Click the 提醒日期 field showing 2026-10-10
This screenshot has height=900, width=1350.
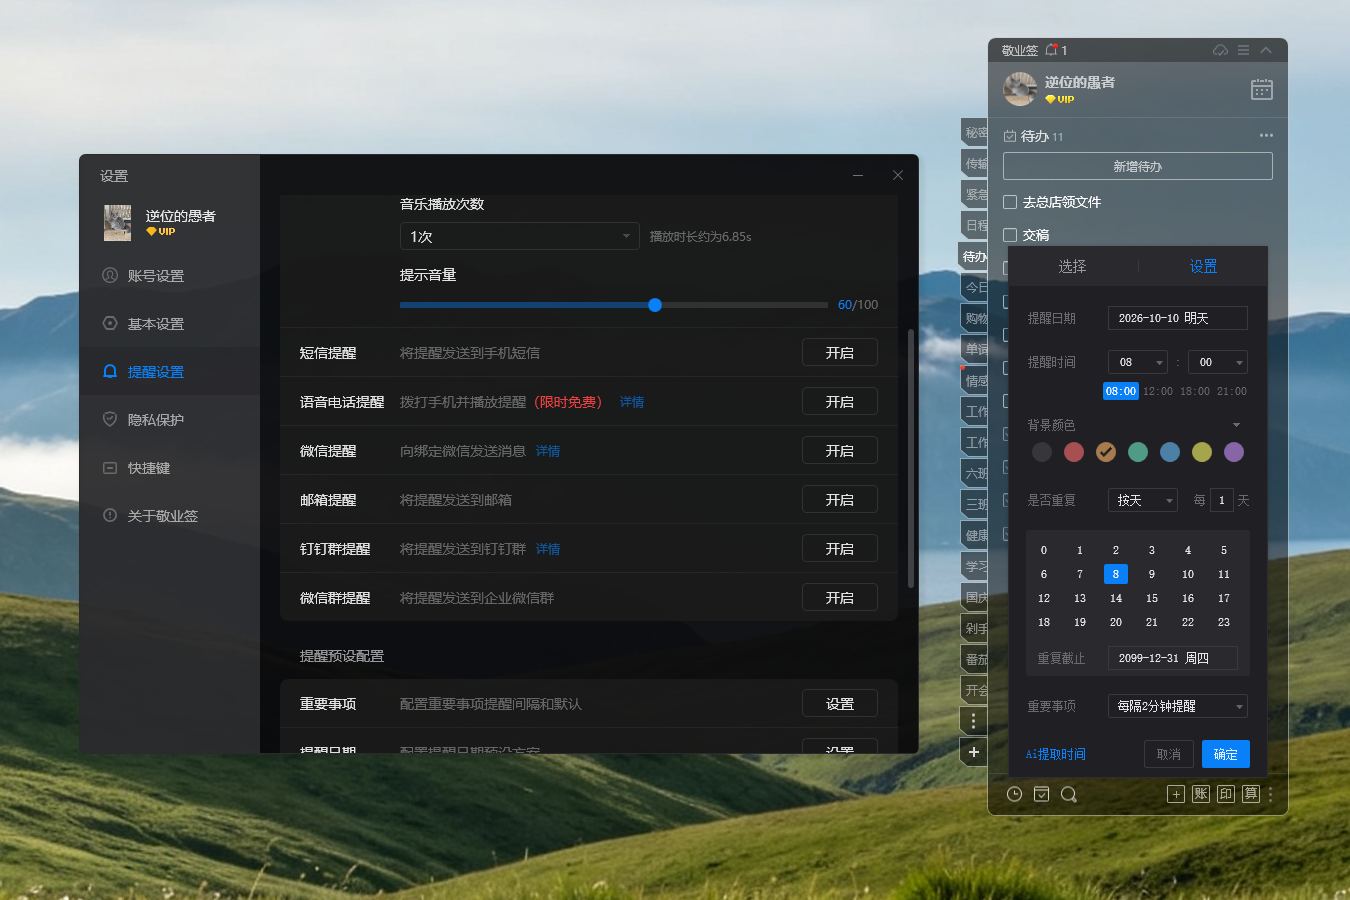click(x=1178, y=318)
